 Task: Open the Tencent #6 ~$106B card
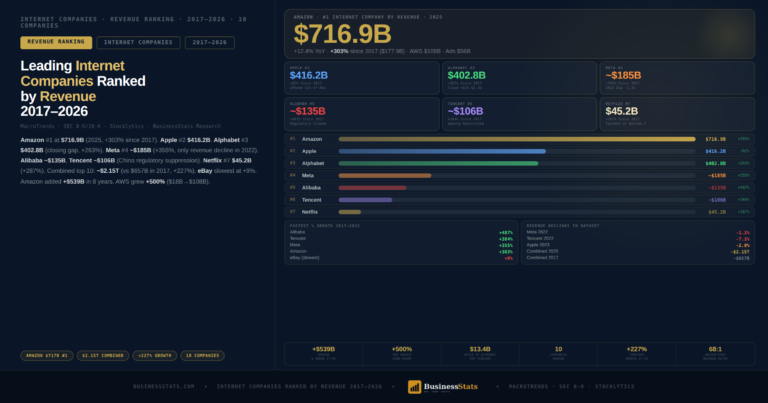520,114
